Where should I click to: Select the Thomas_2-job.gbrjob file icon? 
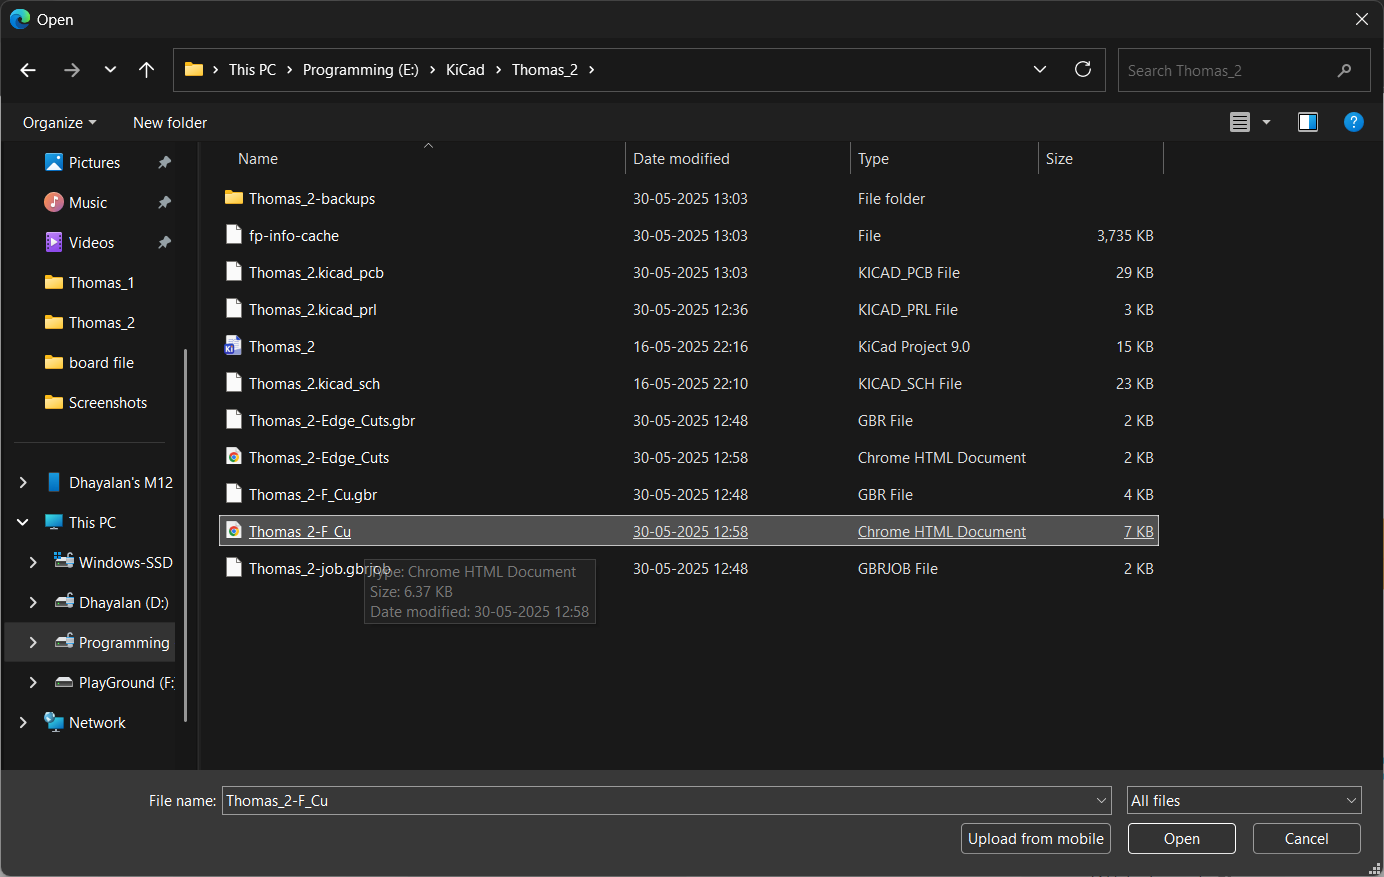[x=234, y=568]
